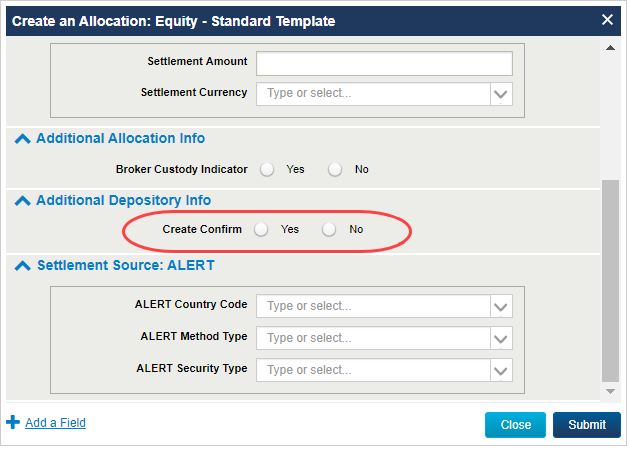The height and width of the screenshot is (449, 630).
Task: Select No for Create Confirm
Action: tap(329, 229)
